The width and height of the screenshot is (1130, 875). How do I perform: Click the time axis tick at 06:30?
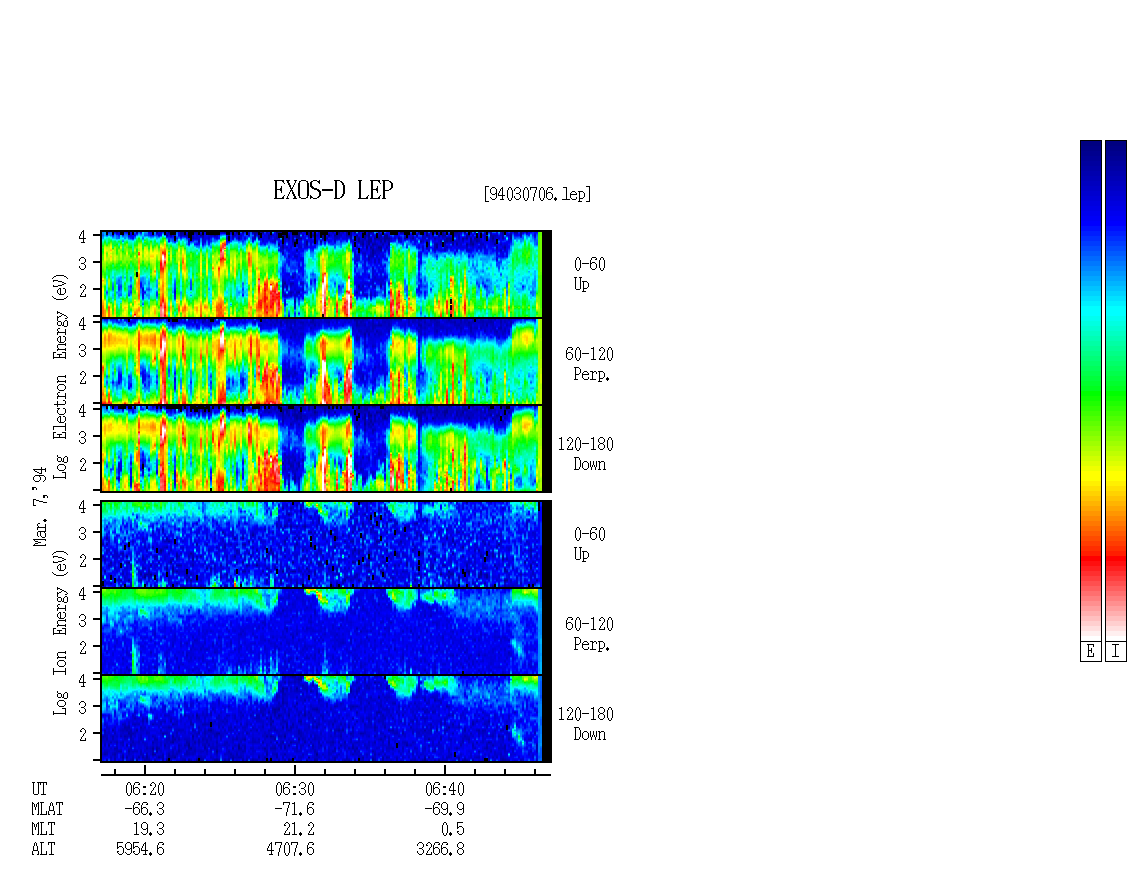click(295, 770)
